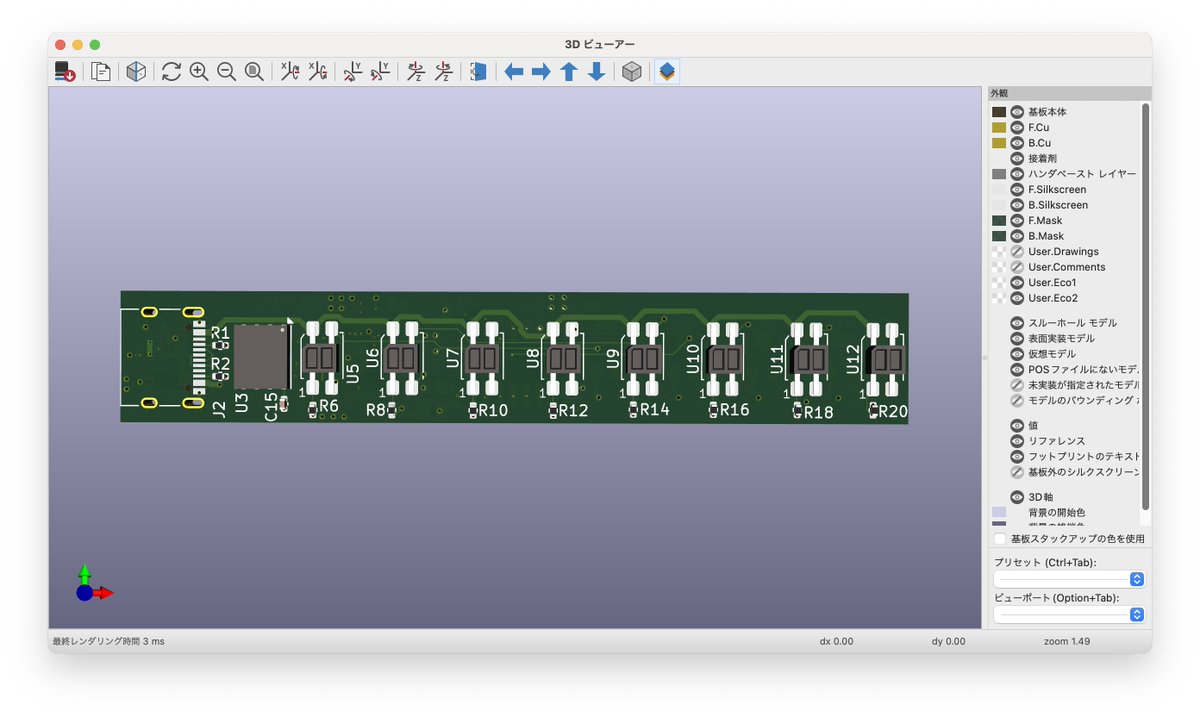This screenshot has height=717, width=1200.
Task: Click the 基板本体 color swatch
Action: pyautogui.click(x=999, y=112)
